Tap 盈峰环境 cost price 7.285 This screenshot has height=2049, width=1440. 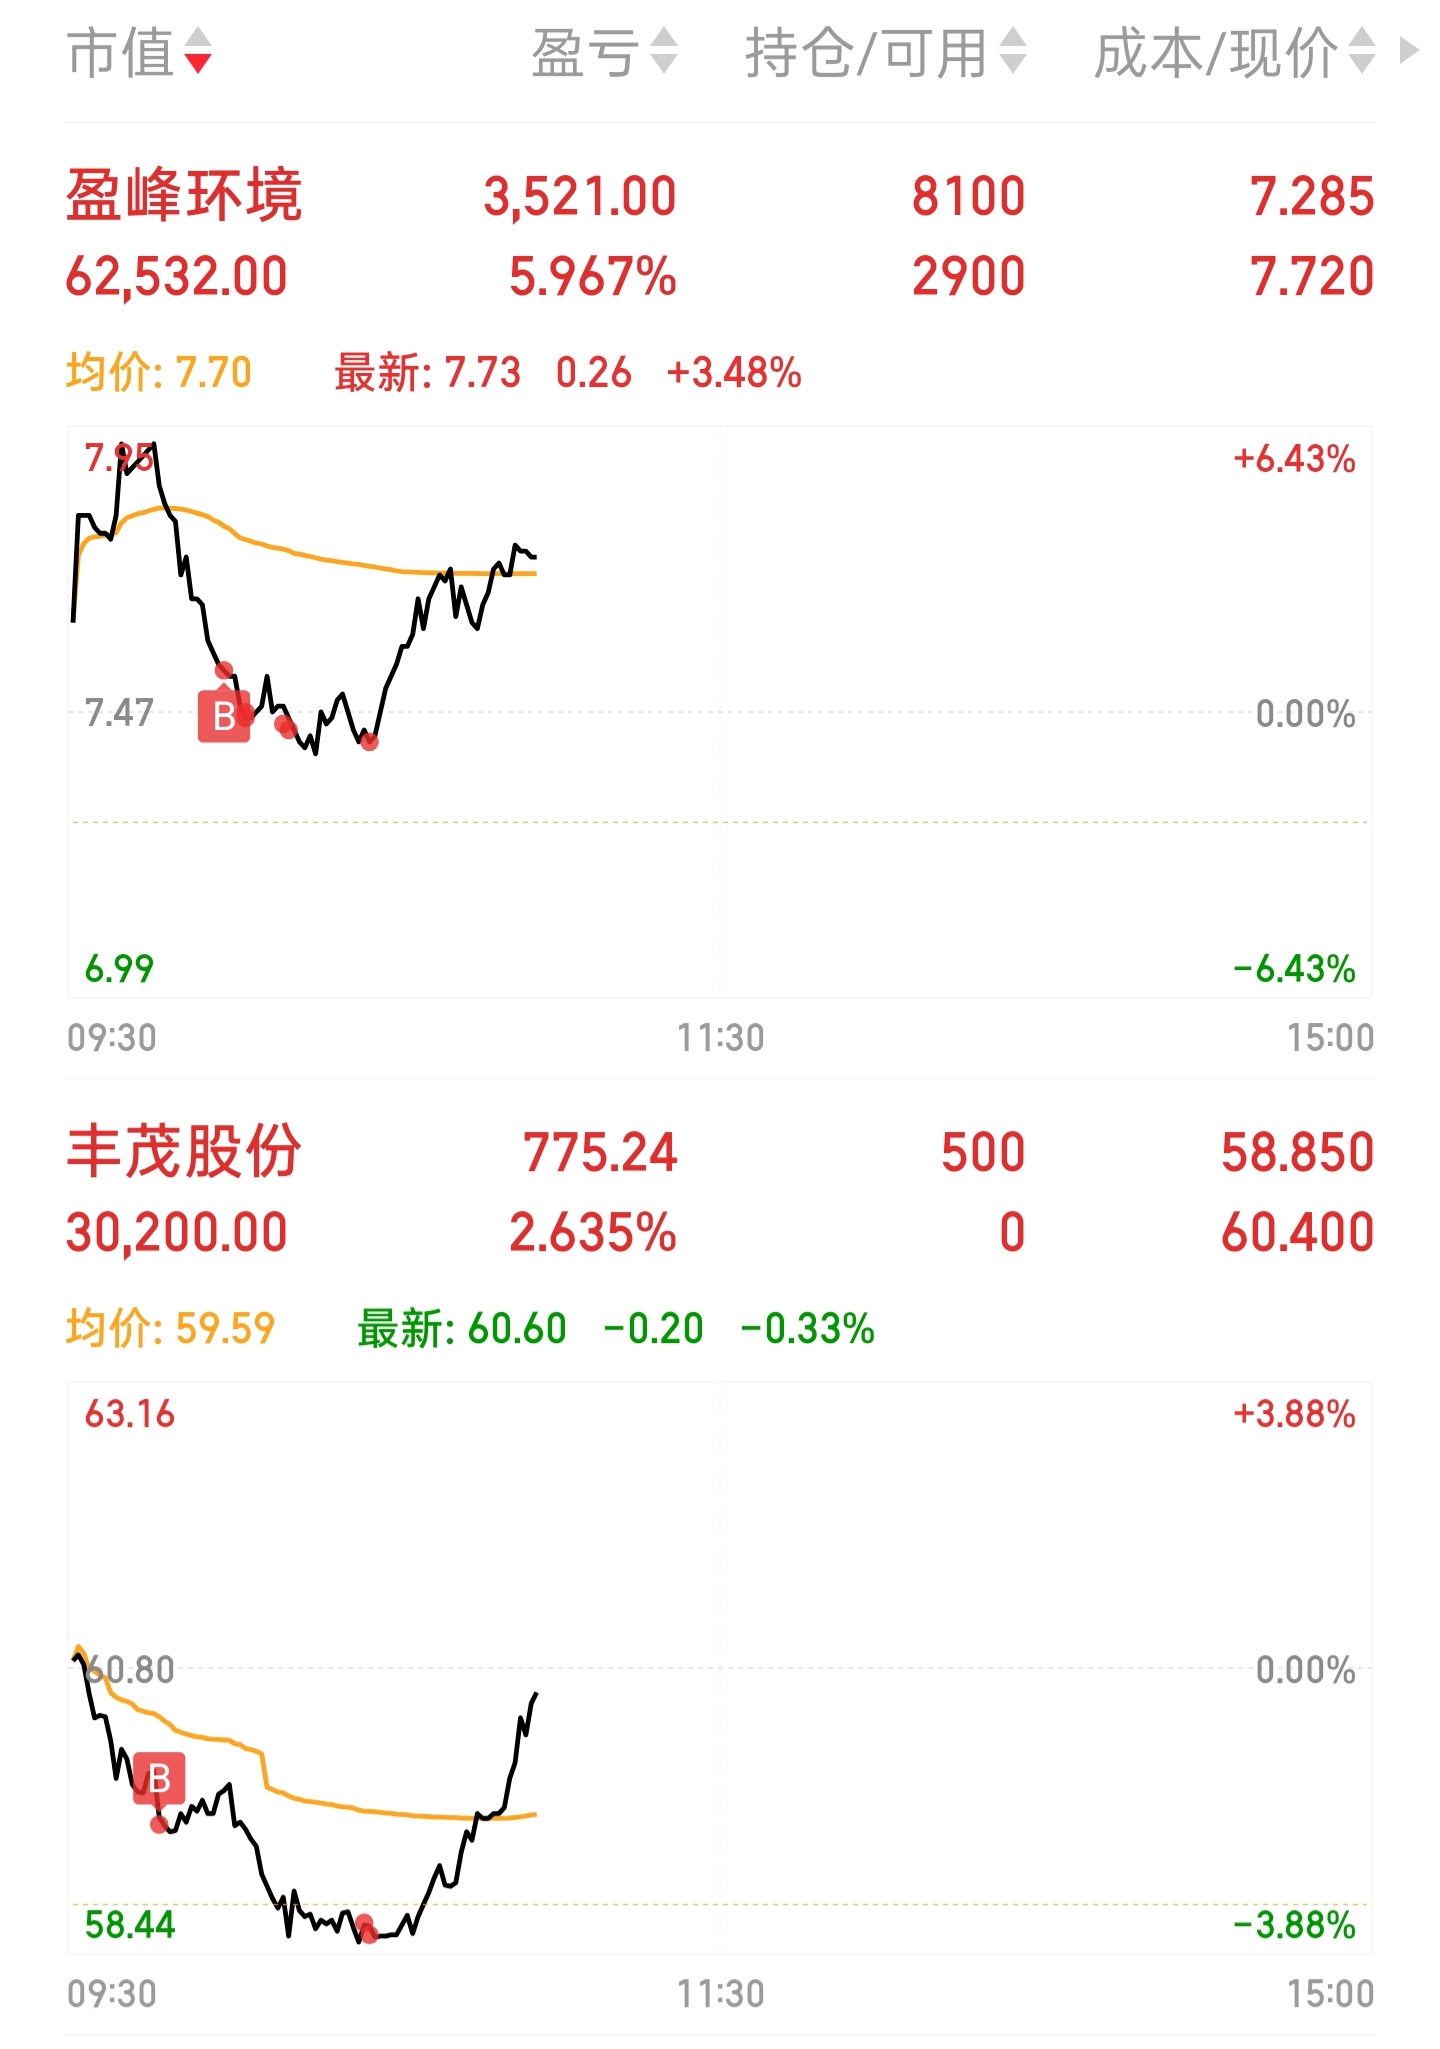(x=1312, y=196)
